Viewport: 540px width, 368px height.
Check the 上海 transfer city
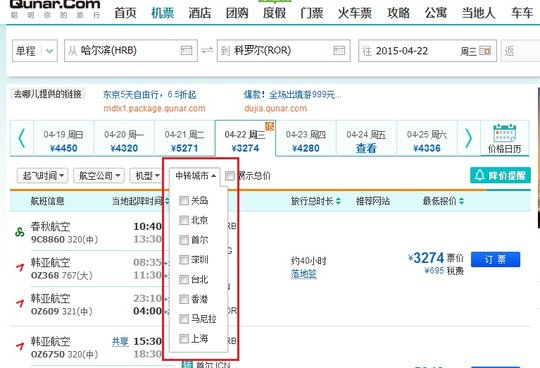tap(184, 339)
